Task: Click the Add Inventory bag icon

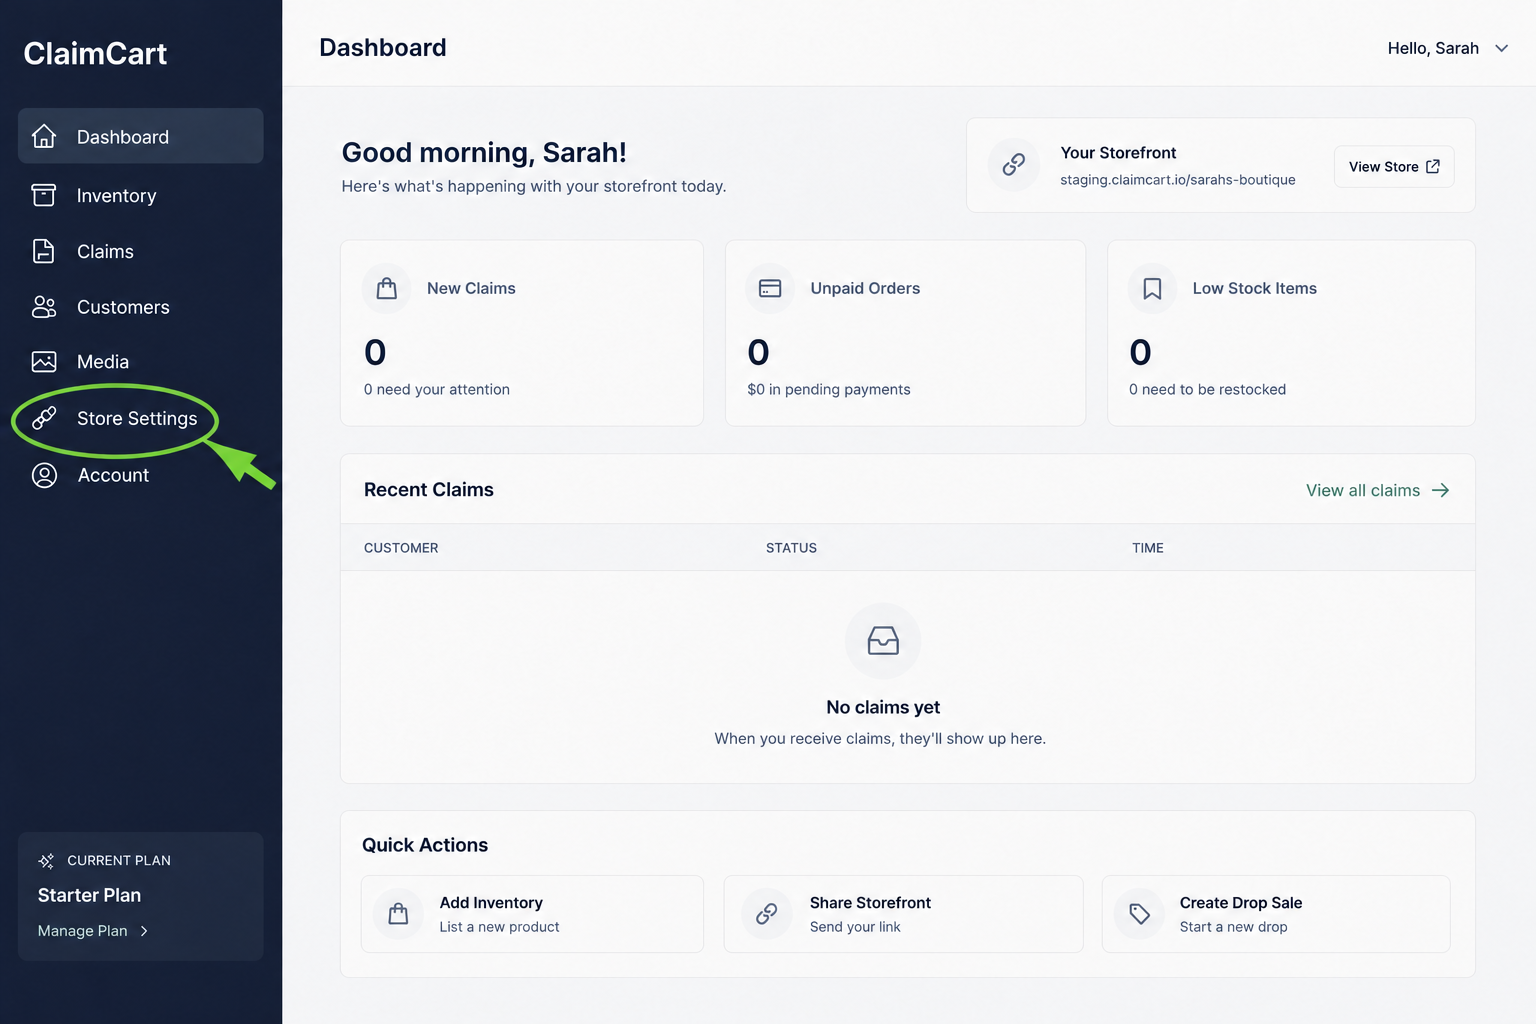Action: [x=398, y=914]
